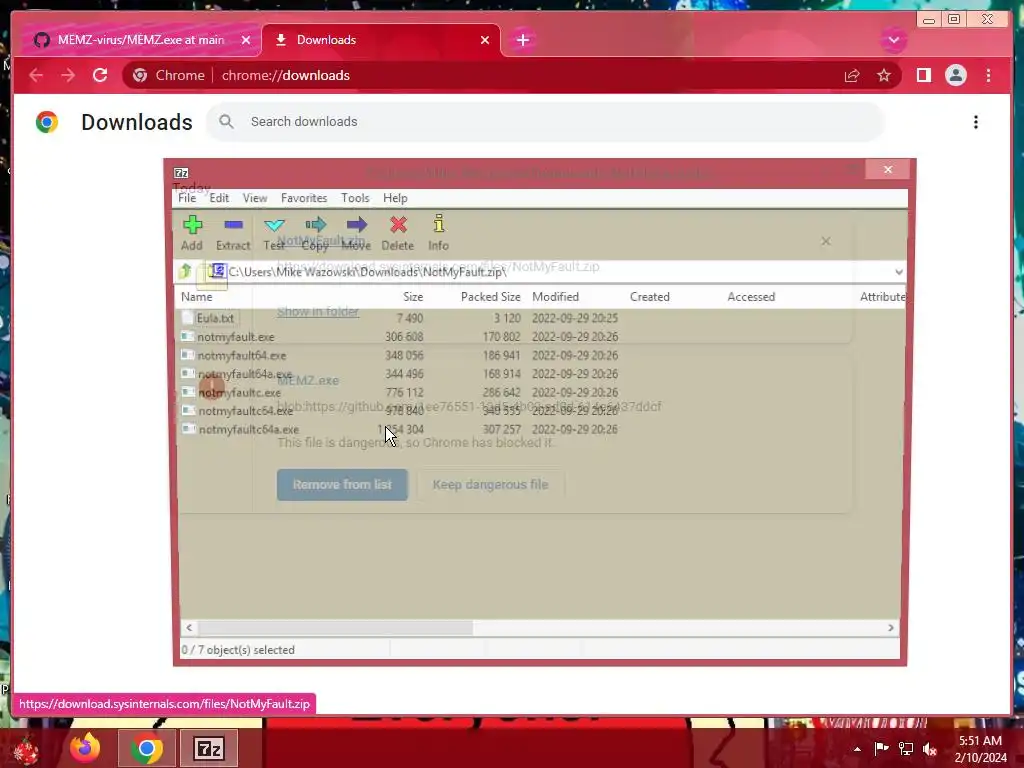Sort by Name column header

[x=197, y=296]
